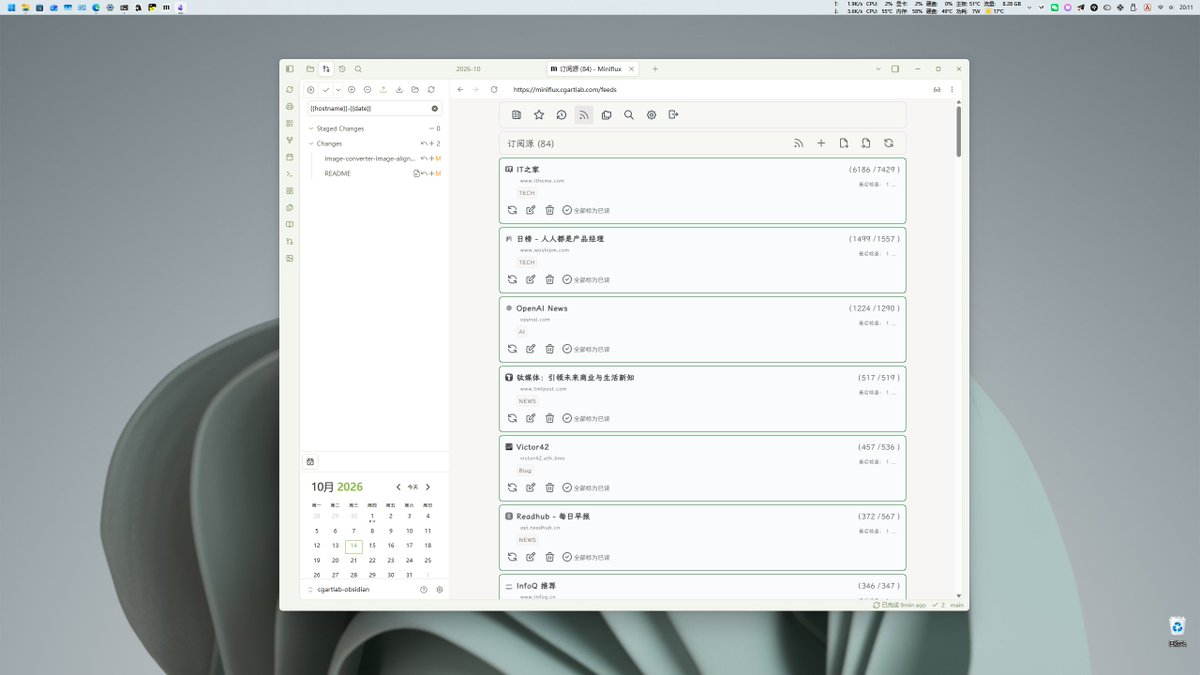The height and width of the screenshot is (675, 1200).
Task: Open Obsidian help icon
Action: (x=424, y=590)
